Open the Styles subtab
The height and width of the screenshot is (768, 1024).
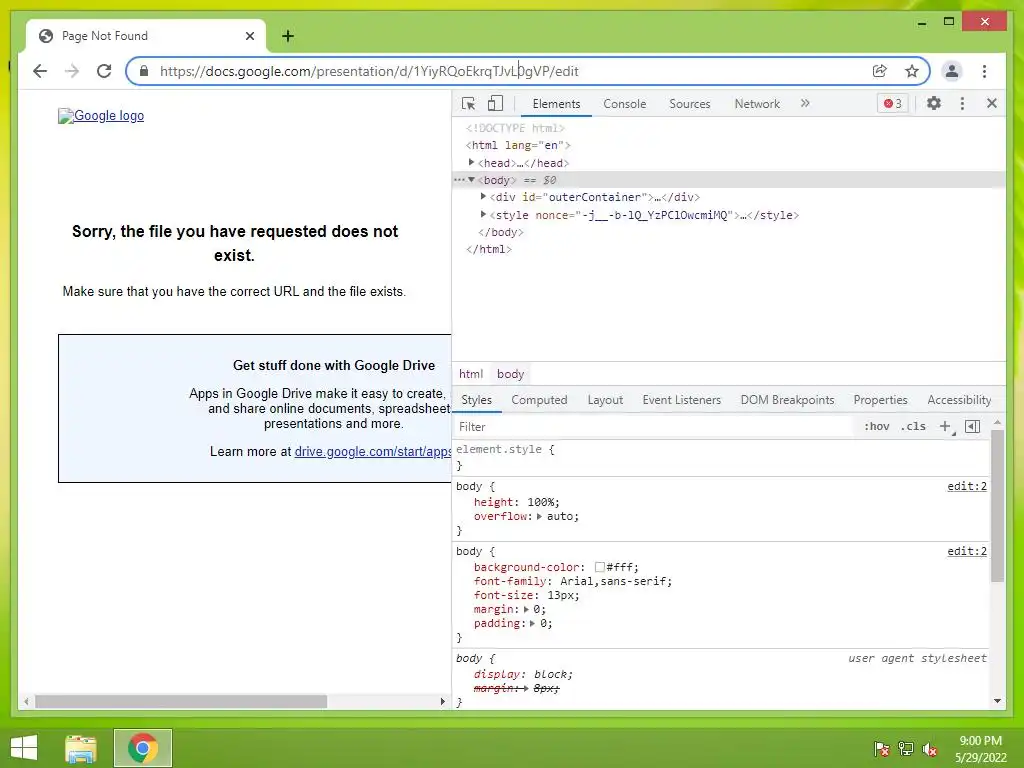click(x=476, y=400)
